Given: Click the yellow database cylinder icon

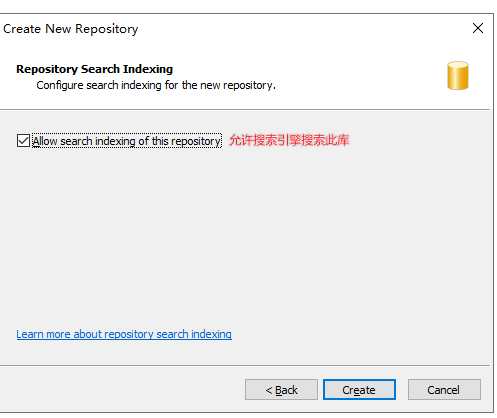Looking at the screenshot, I should tap(458, 76).
